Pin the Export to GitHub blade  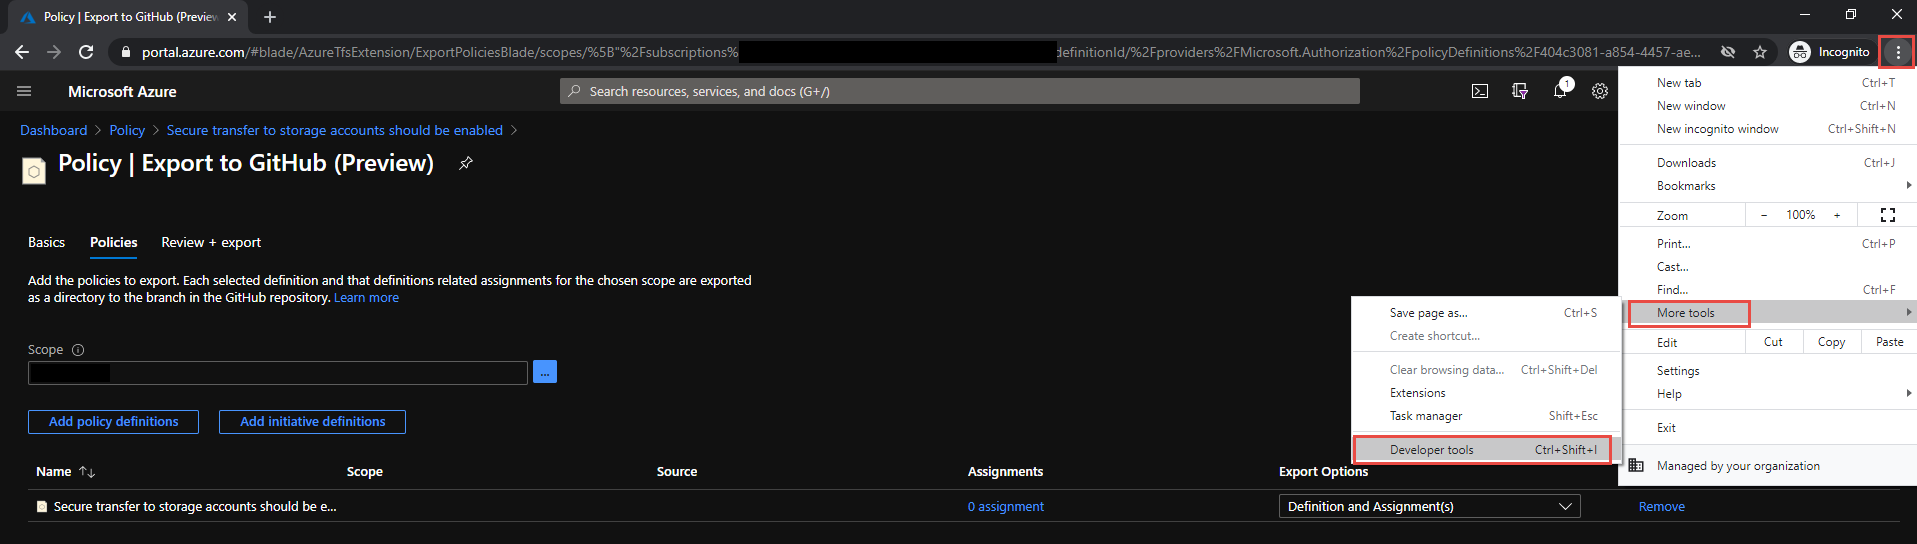(465, 163)
